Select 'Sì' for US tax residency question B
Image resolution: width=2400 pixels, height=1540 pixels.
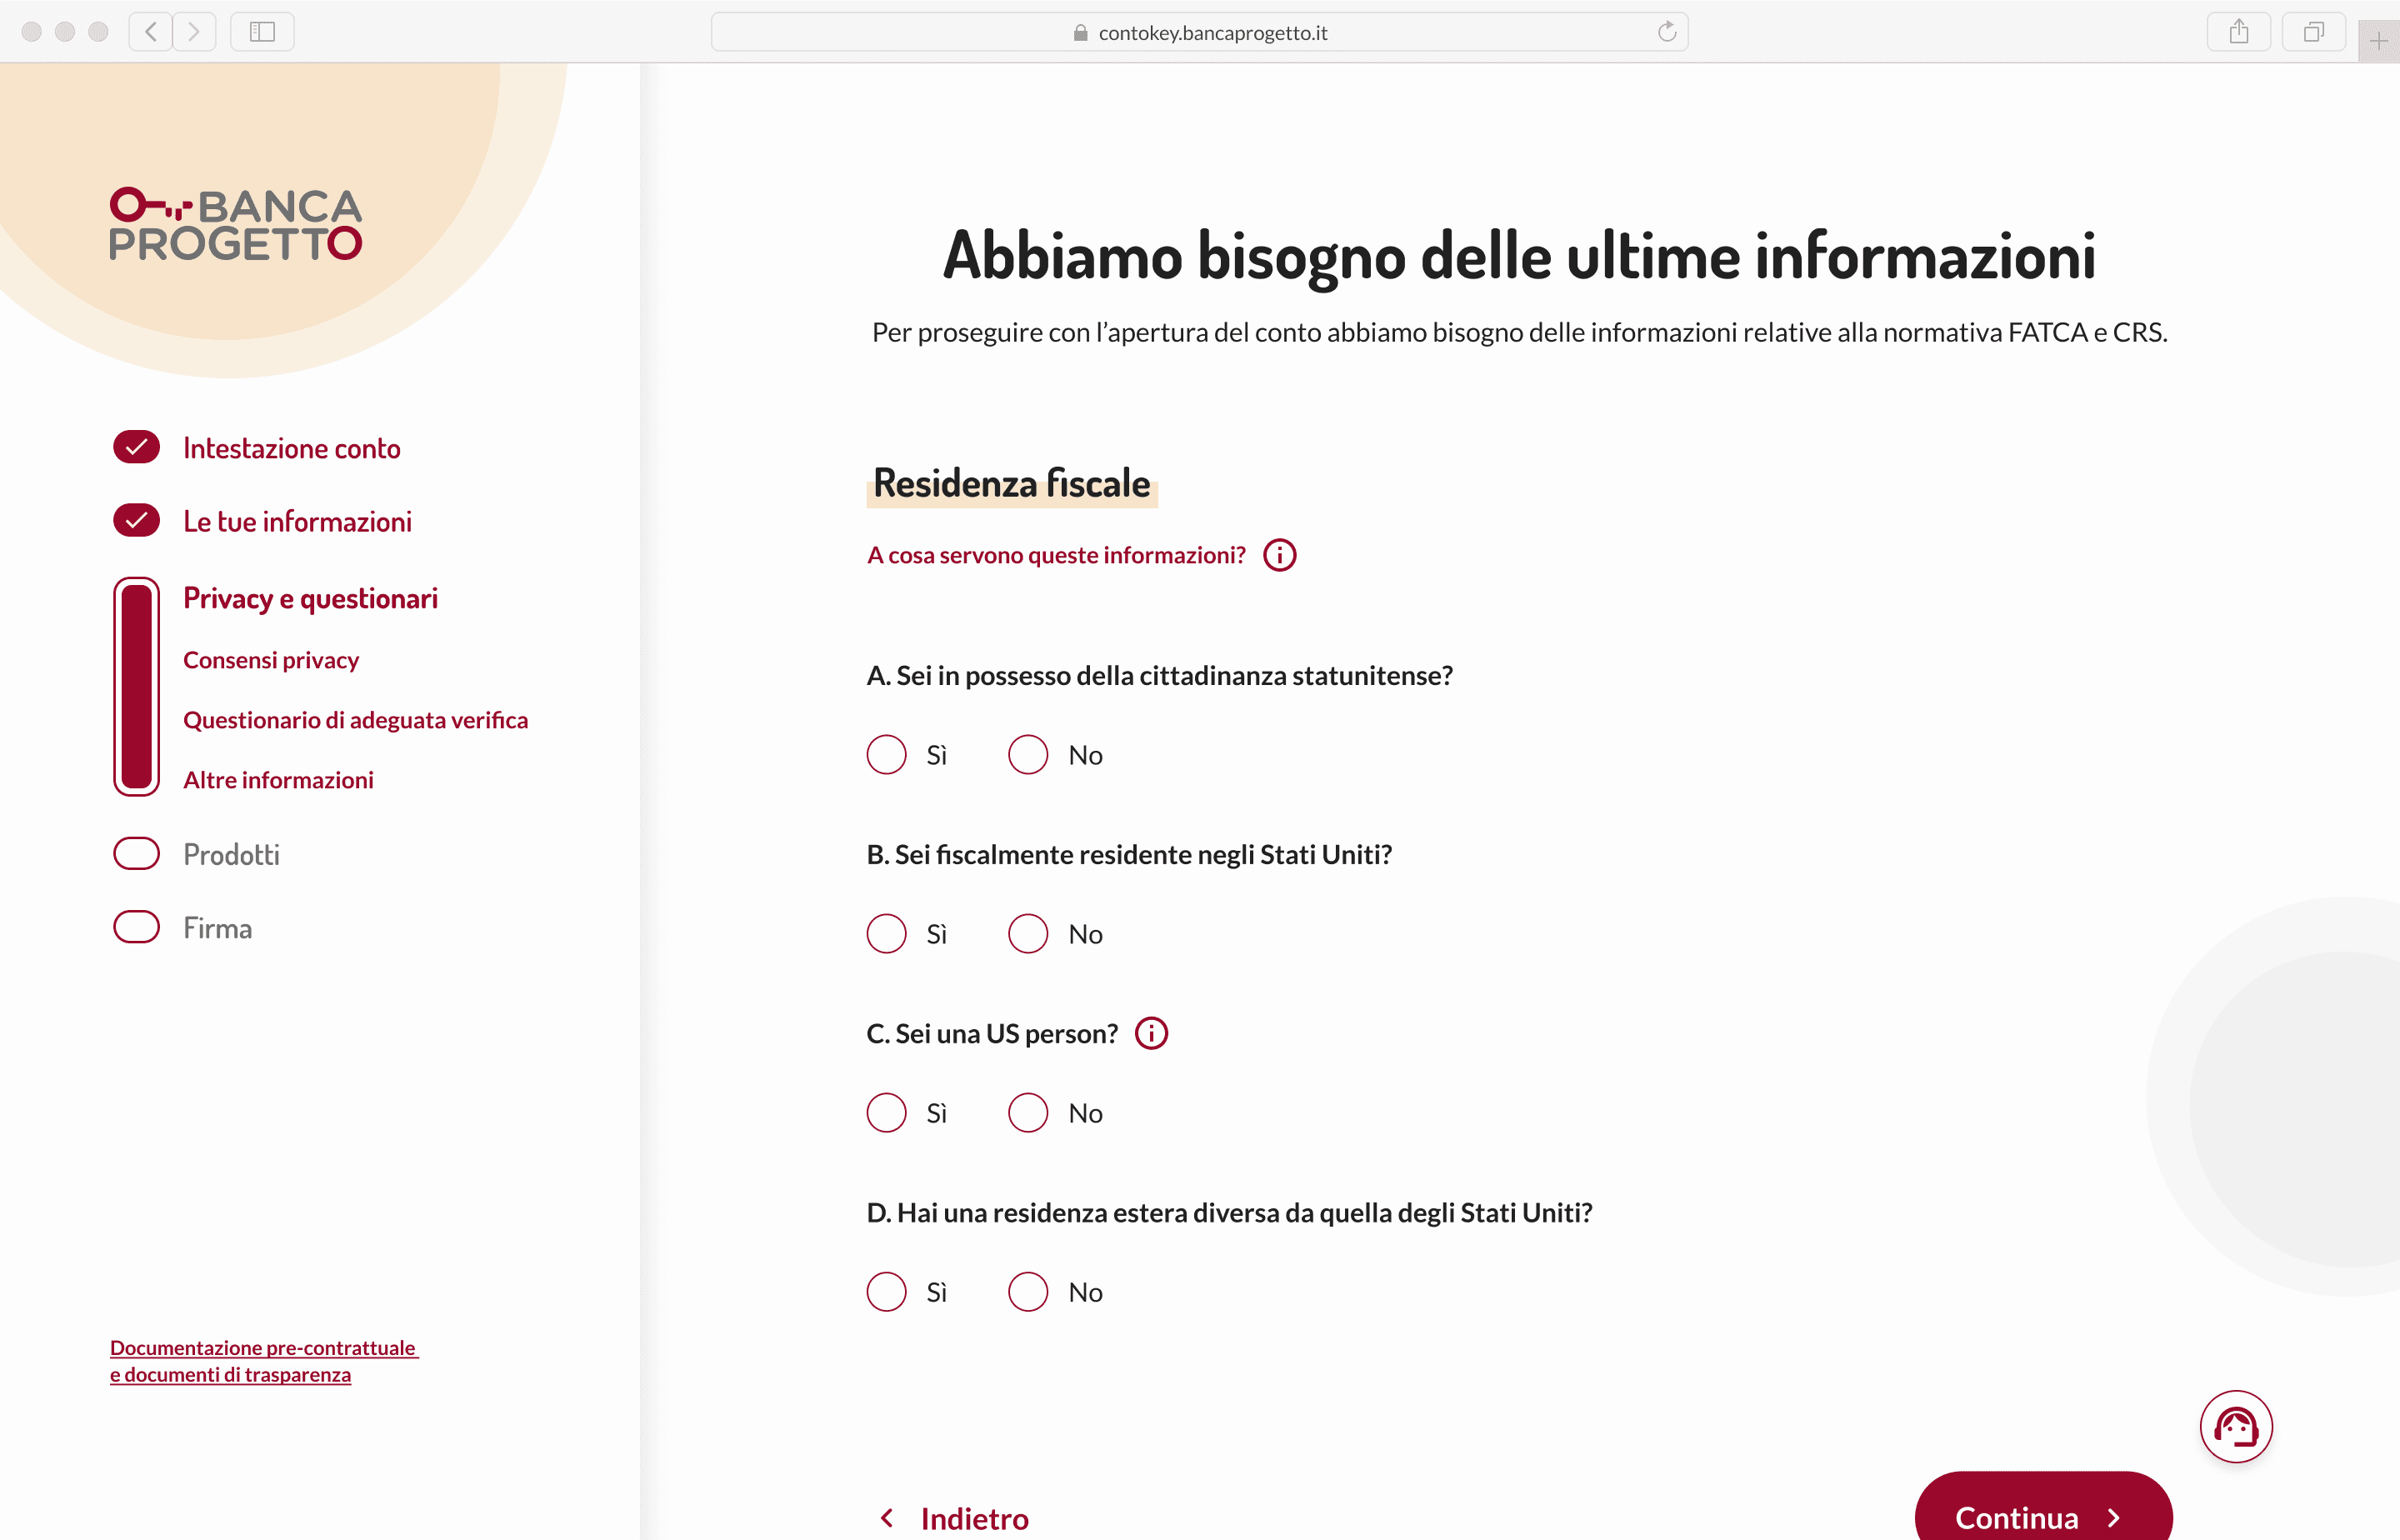[x=886, y=934]
